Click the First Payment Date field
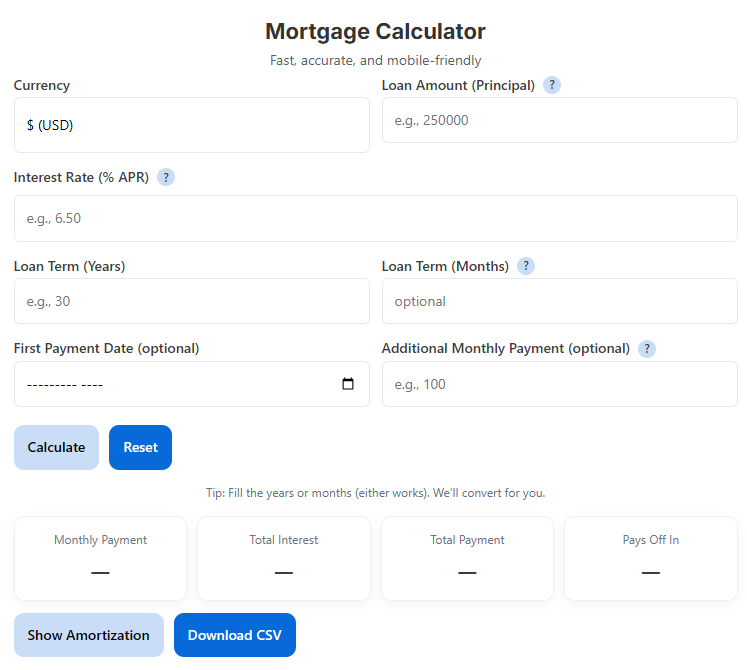This screenshot has height=670, width=747. tap(175, 384)
